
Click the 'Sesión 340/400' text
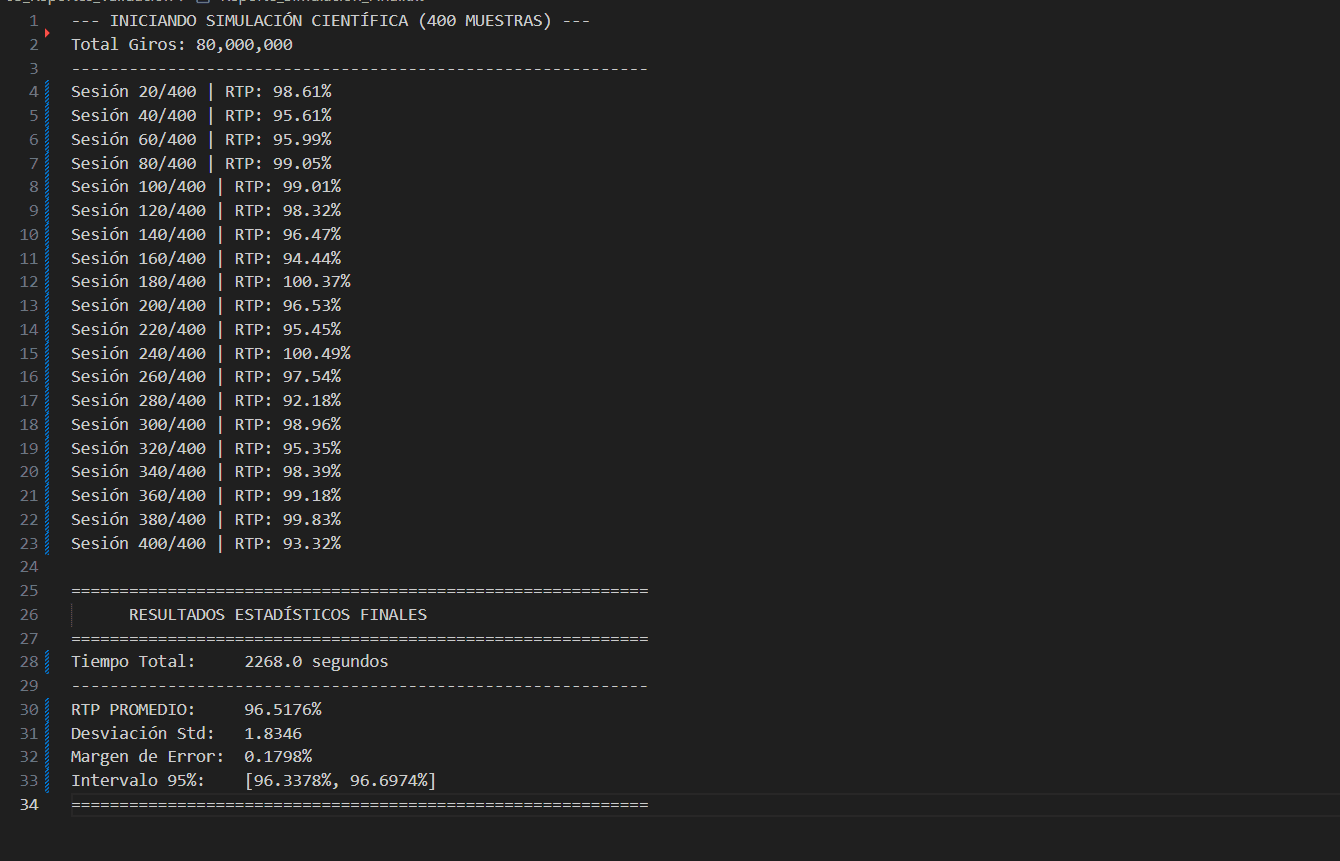coord(139,472)
